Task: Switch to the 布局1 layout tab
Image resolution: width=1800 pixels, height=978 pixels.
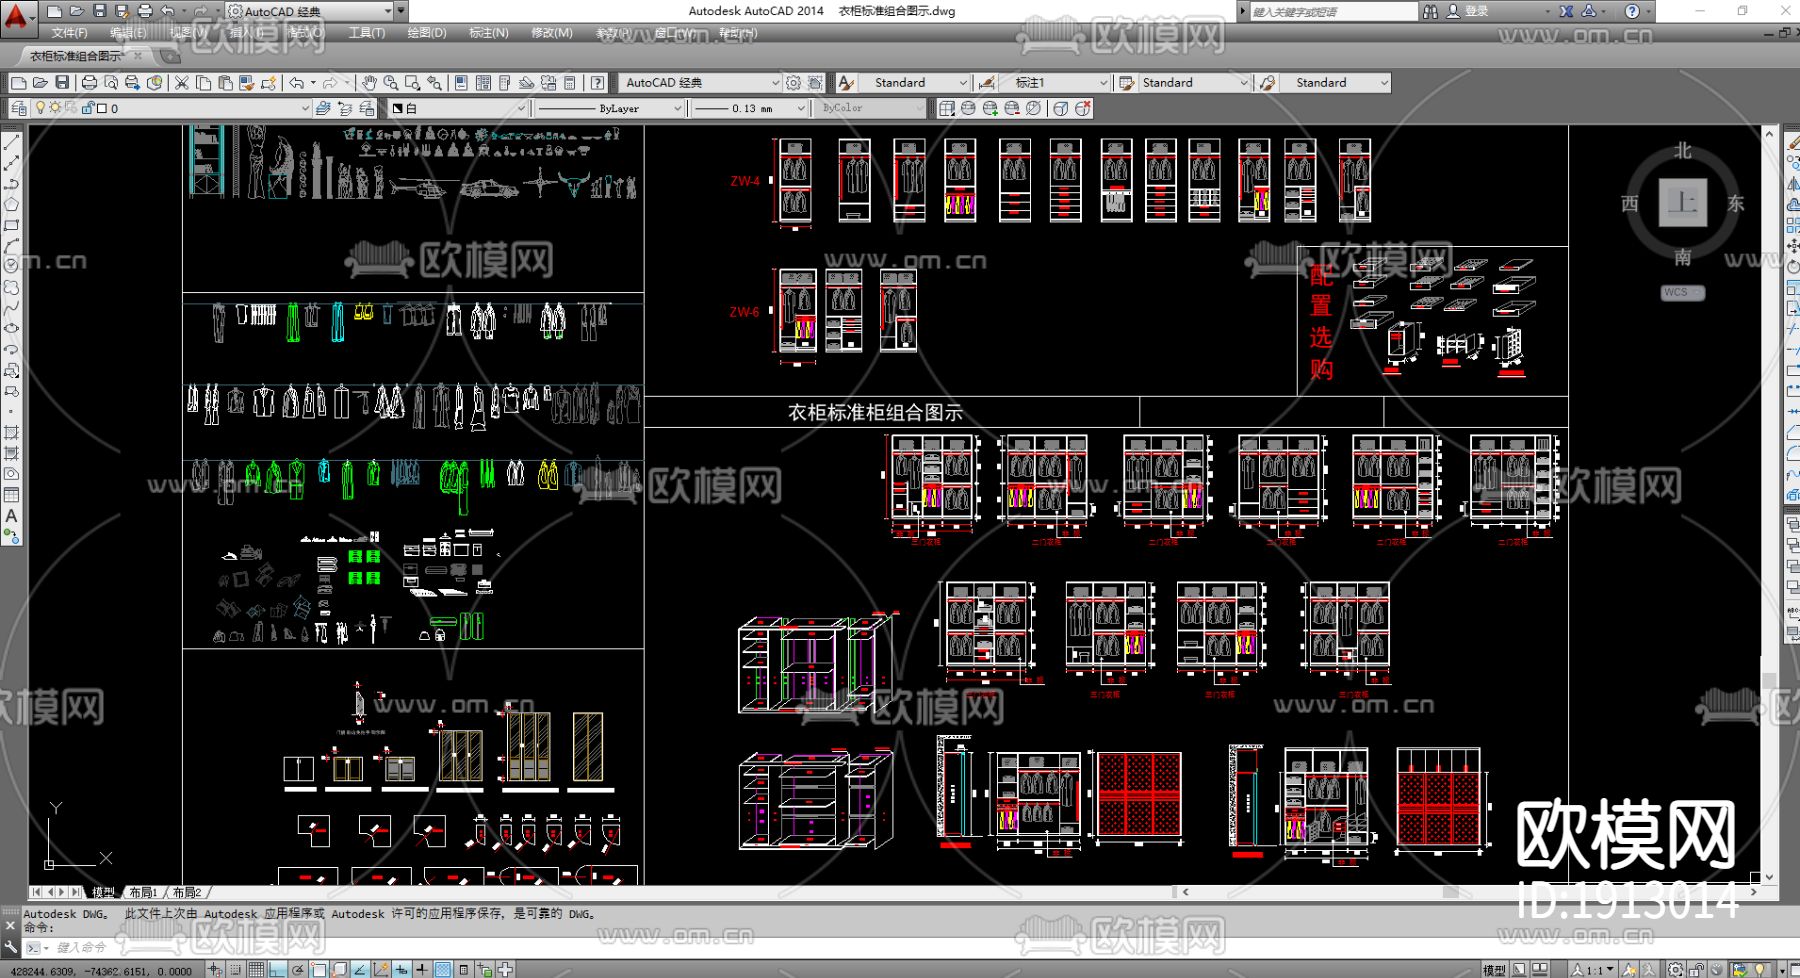Action: click(143, 892)
